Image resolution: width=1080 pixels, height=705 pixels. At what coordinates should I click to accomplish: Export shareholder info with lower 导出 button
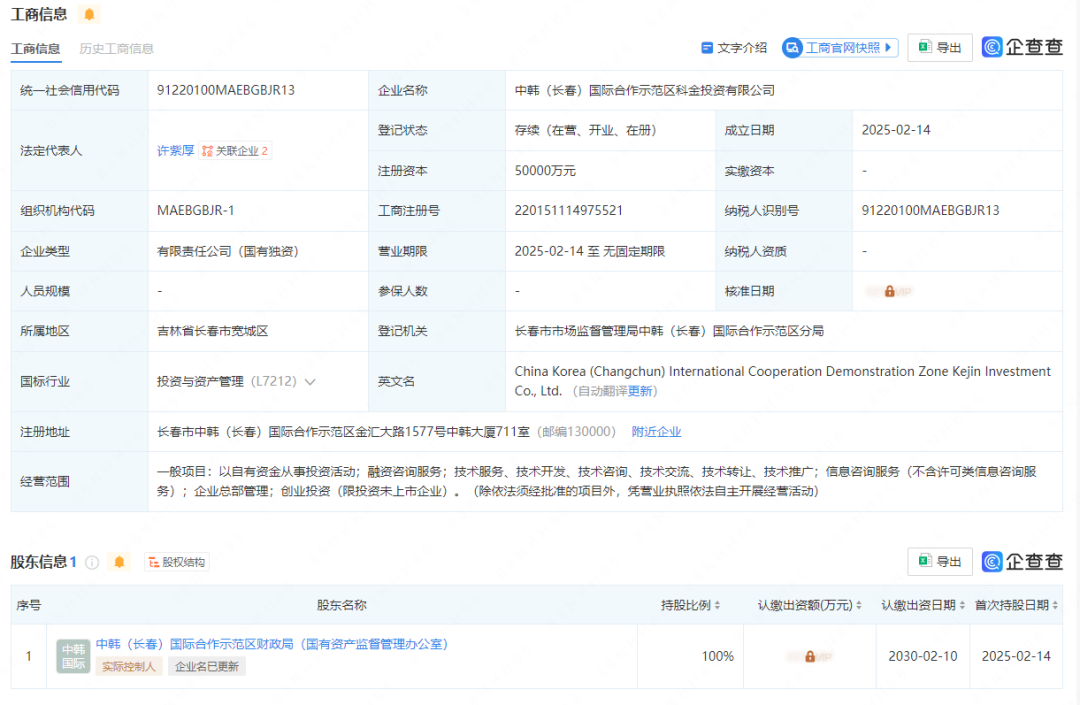940,562
